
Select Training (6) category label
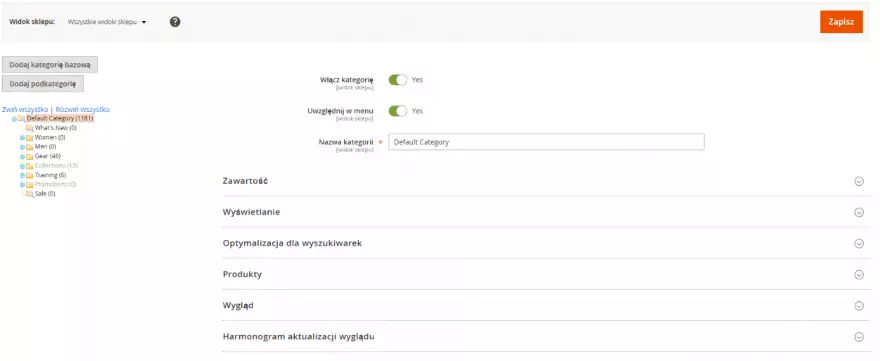pyautogui.click(x=51, y=175)
